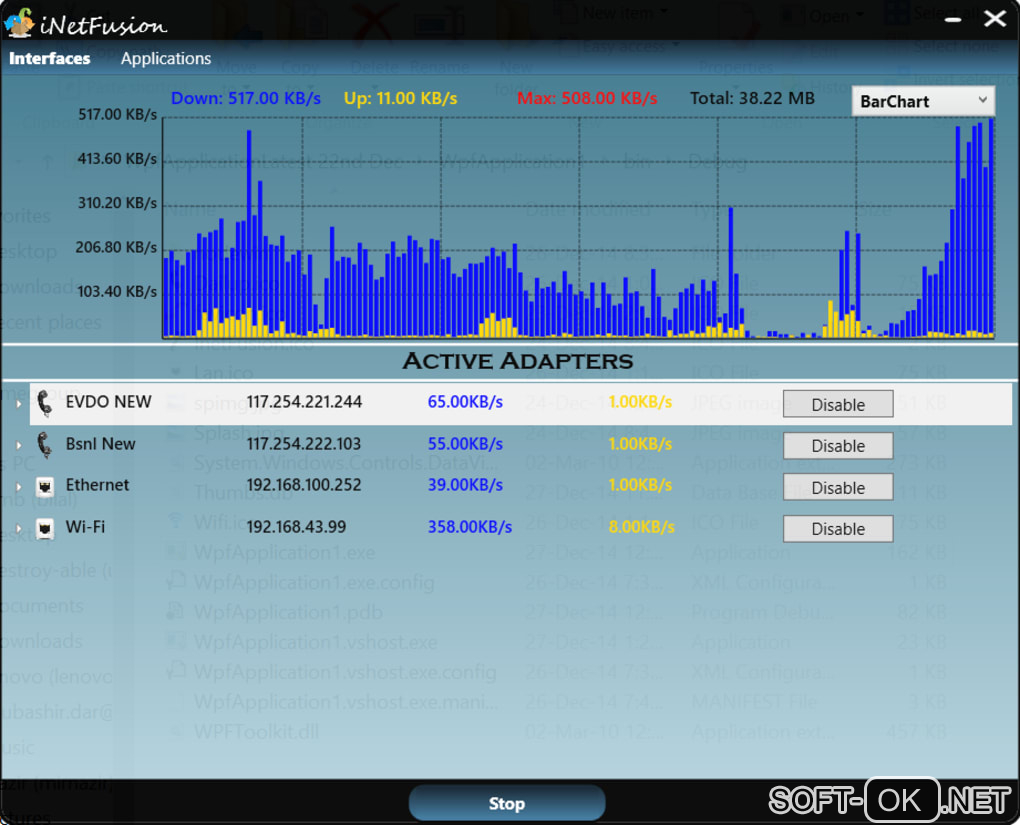
Task: Click the 55.00KB/s download speed value
Action: [465, 444]
